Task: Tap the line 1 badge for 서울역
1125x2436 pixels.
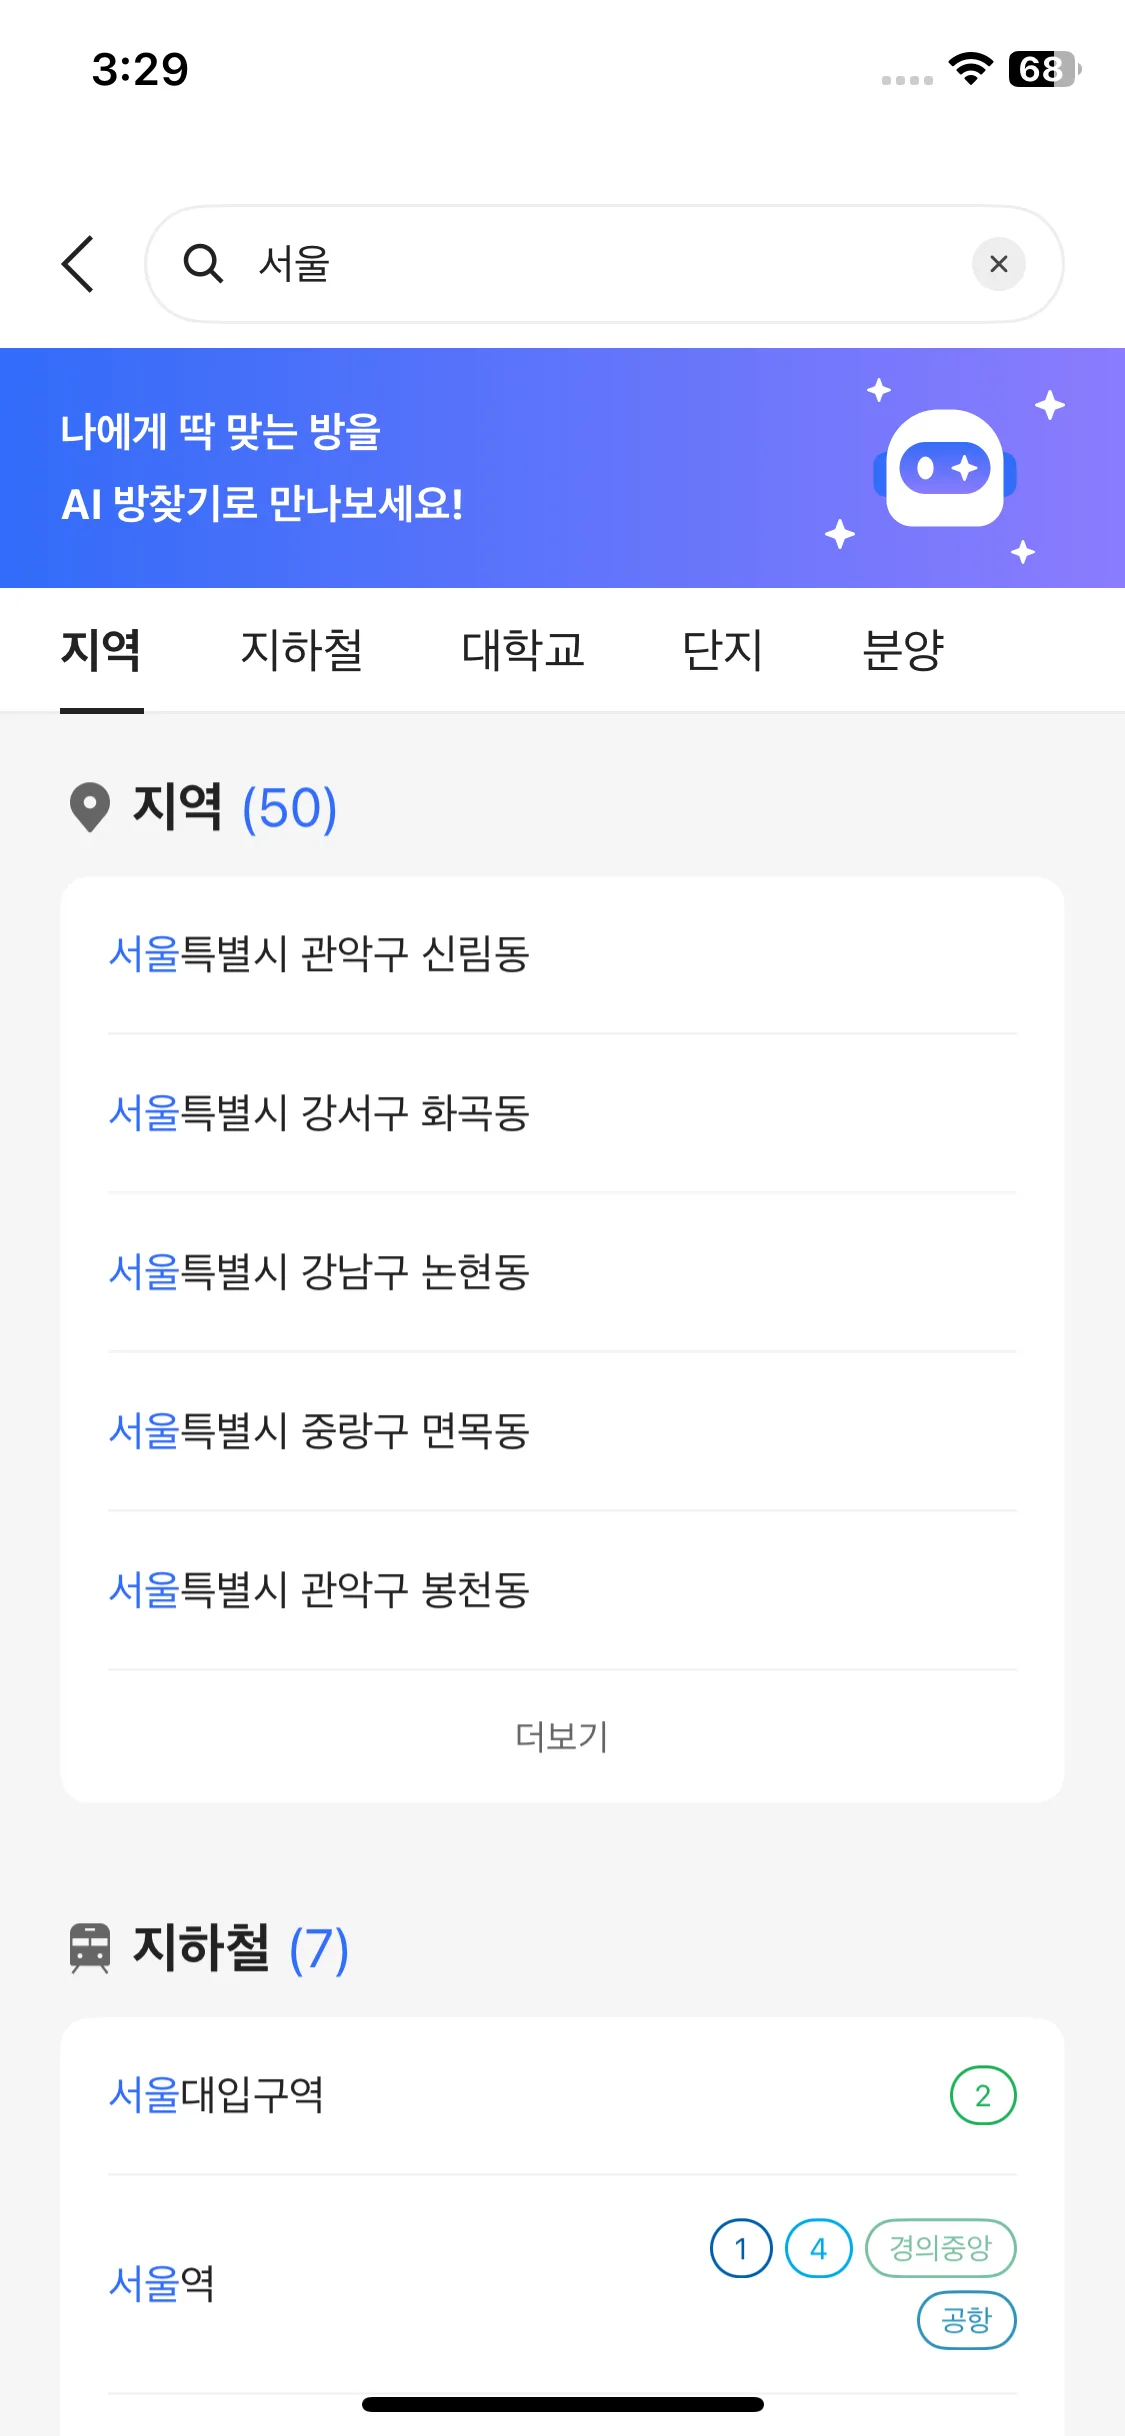Action: pos(741,2248)
